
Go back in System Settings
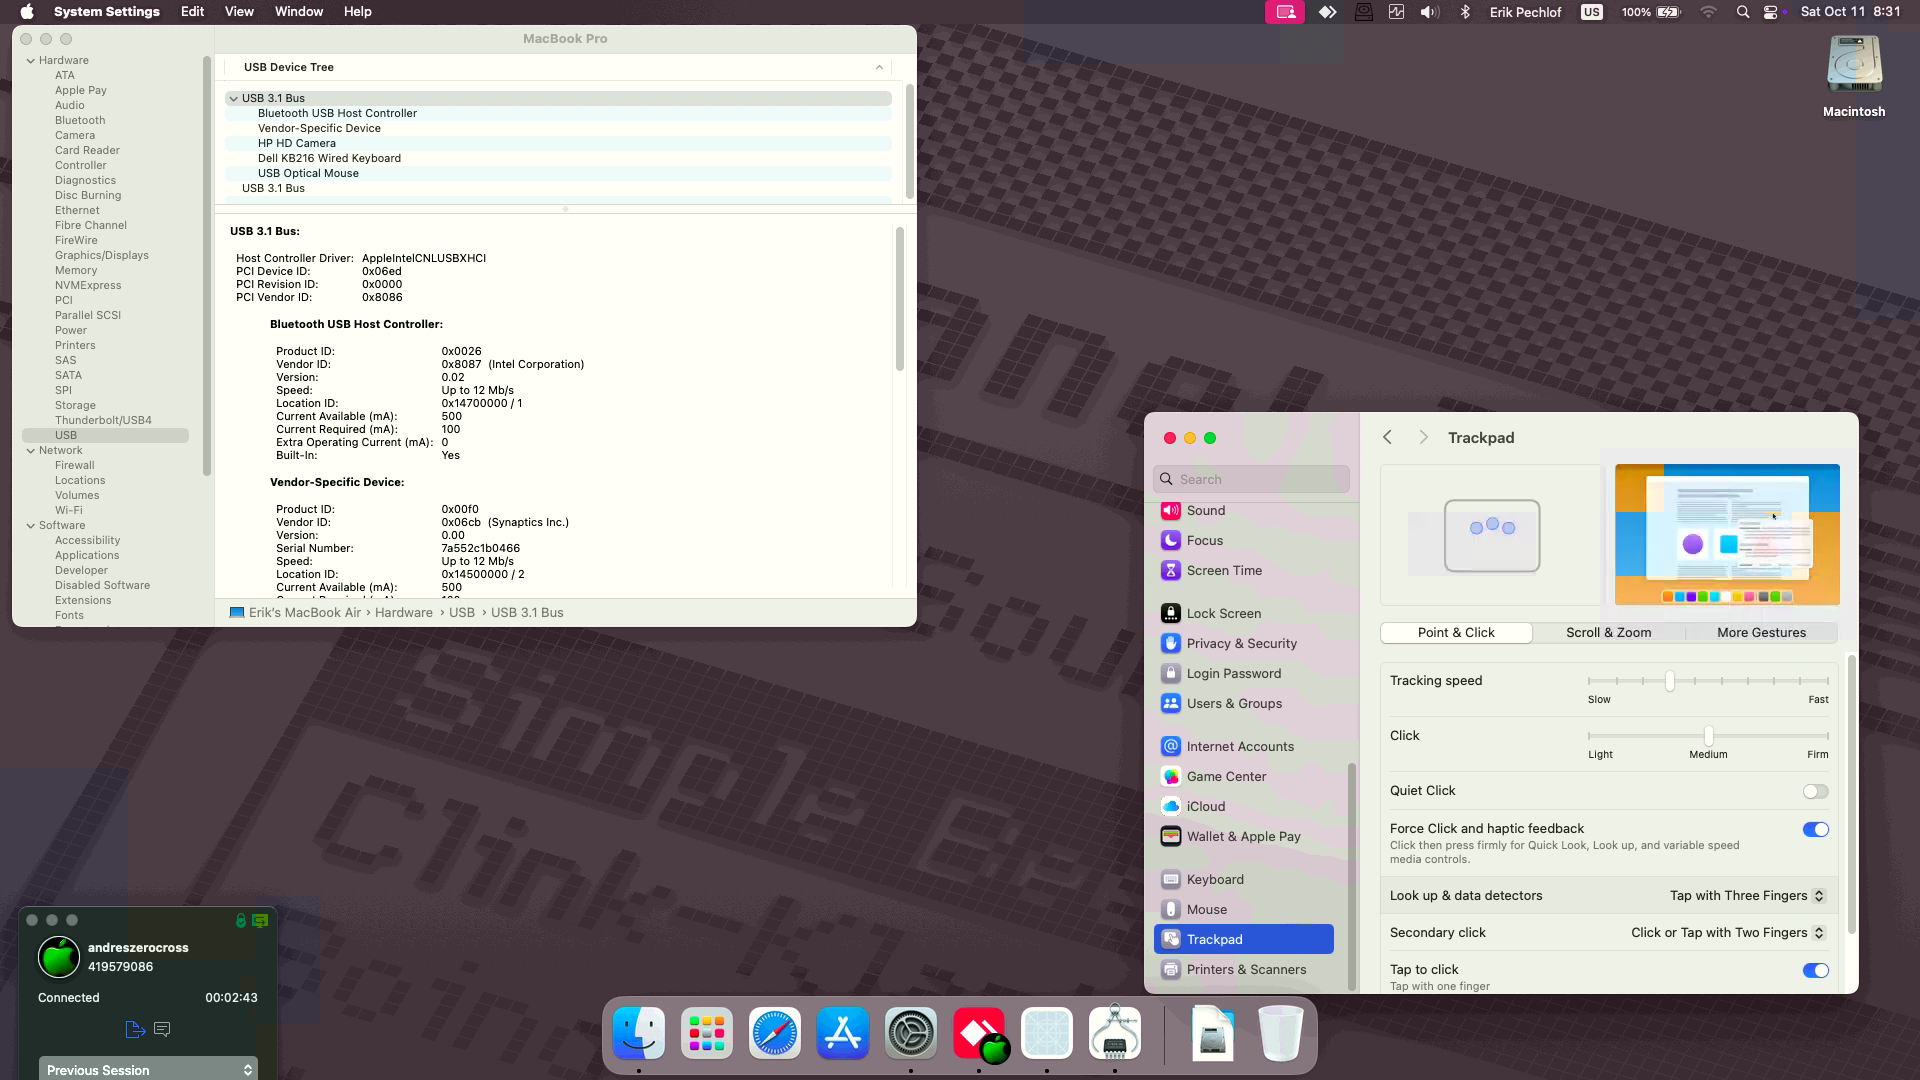click(1387, 437)
